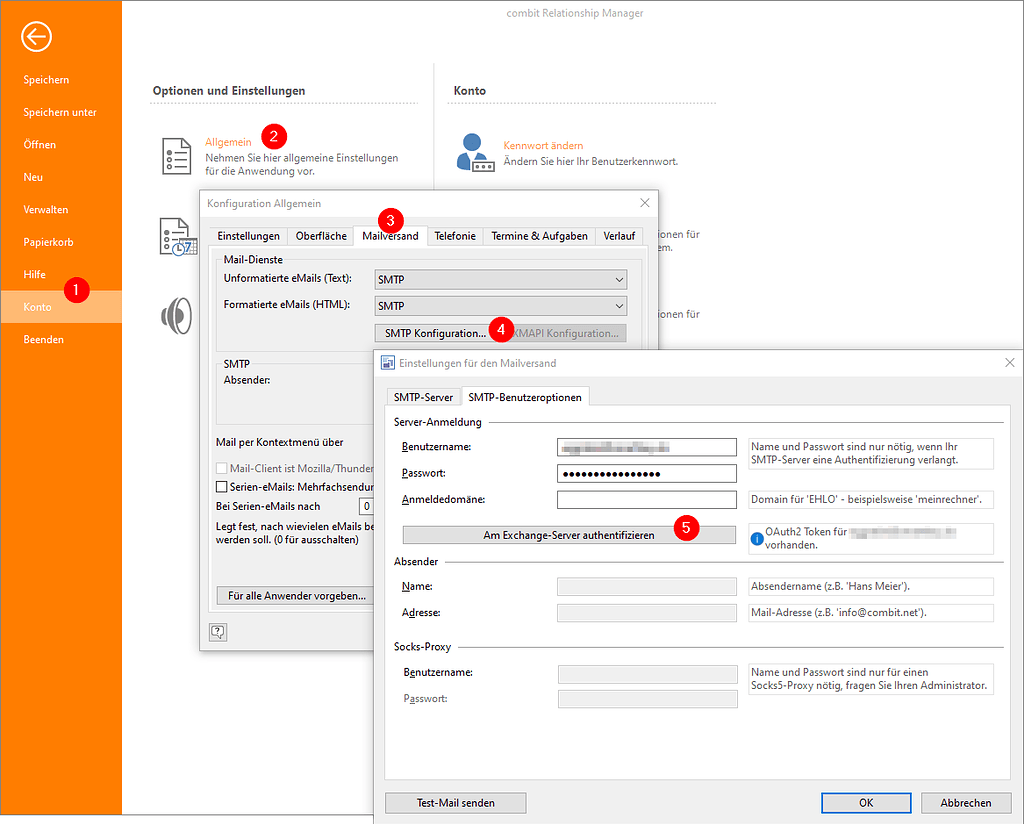Switch to the Telefonie tab

[455, 236]
